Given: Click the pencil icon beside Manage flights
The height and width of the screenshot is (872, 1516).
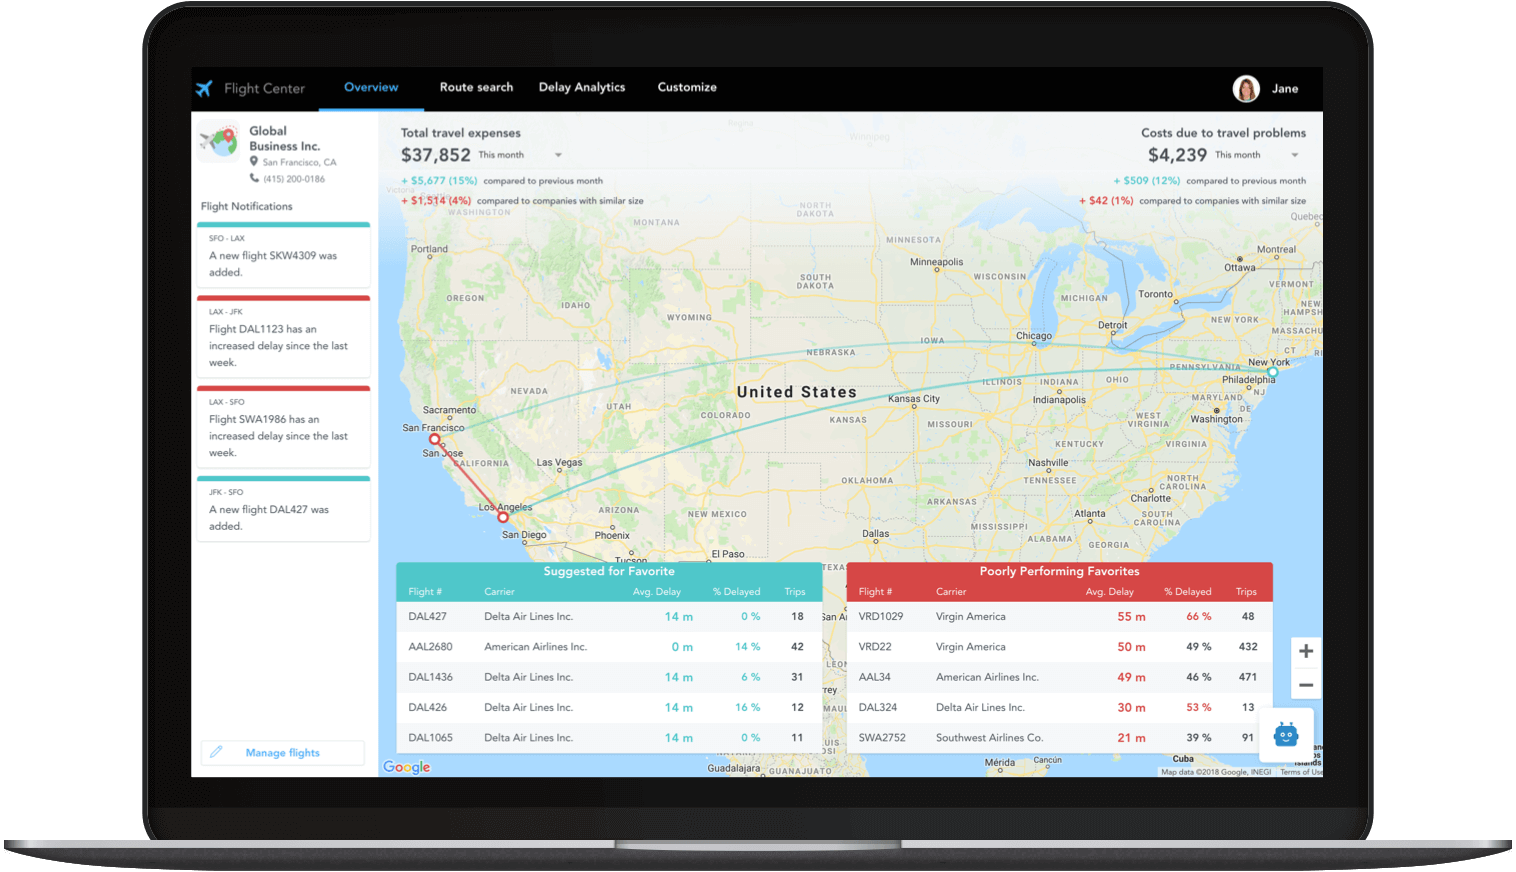Looking at the screenshot, I should [x=216, y=752].
